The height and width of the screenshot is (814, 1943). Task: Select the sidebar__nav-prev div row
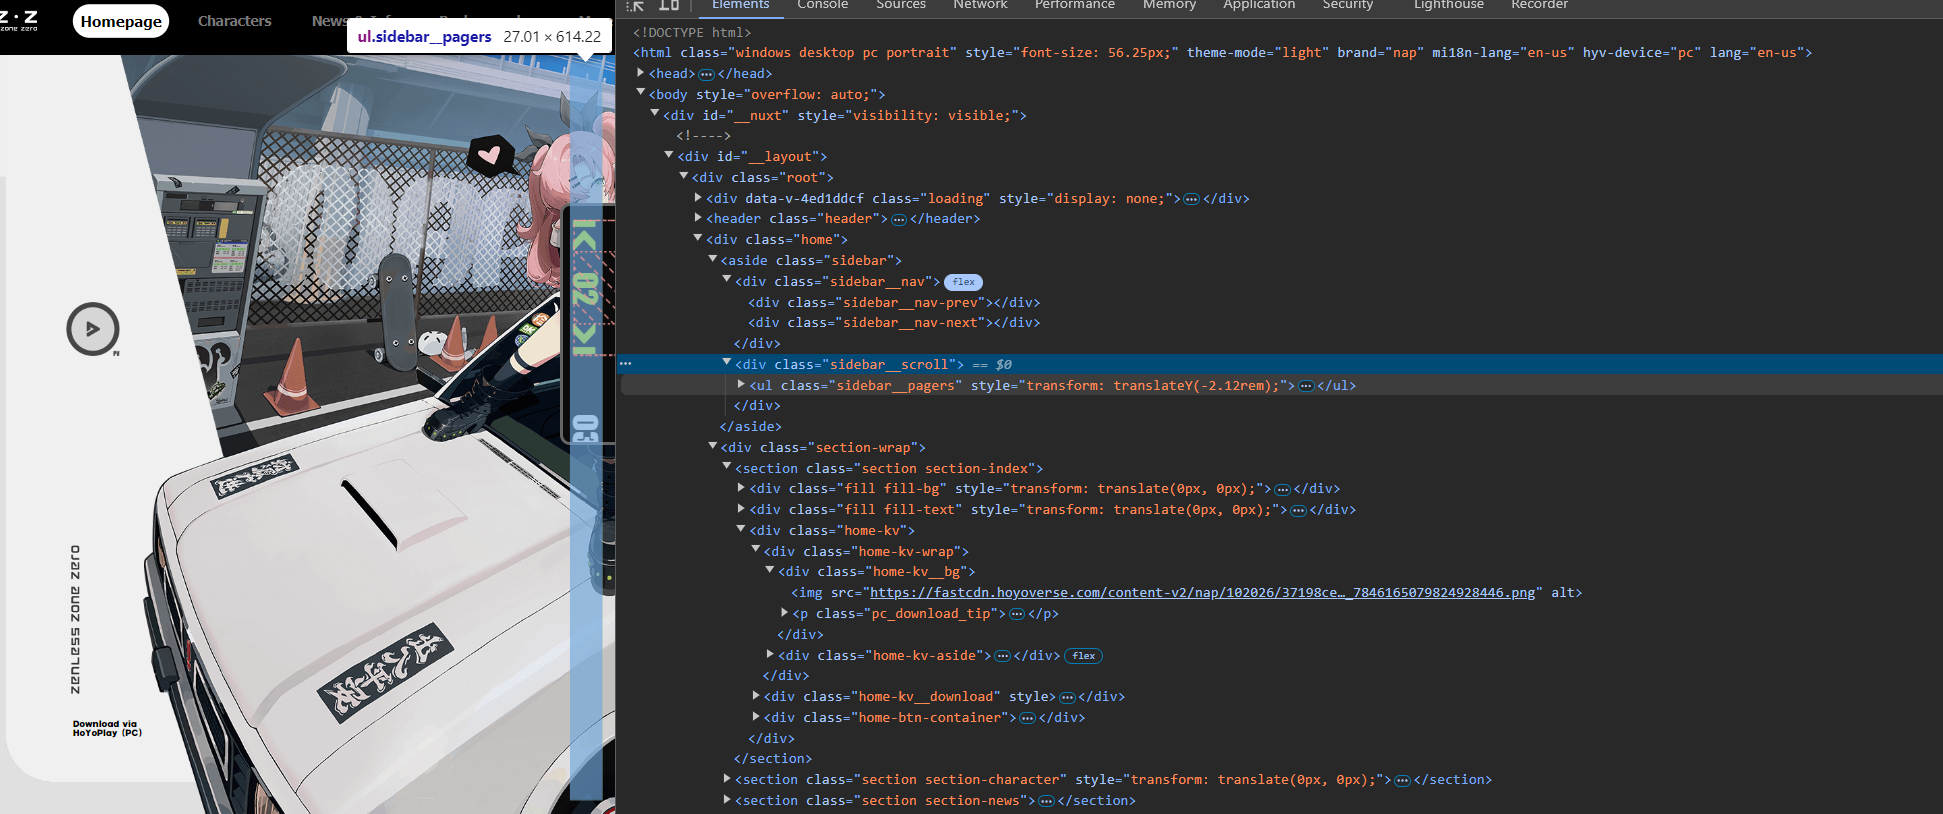click(x=895, y=303)
